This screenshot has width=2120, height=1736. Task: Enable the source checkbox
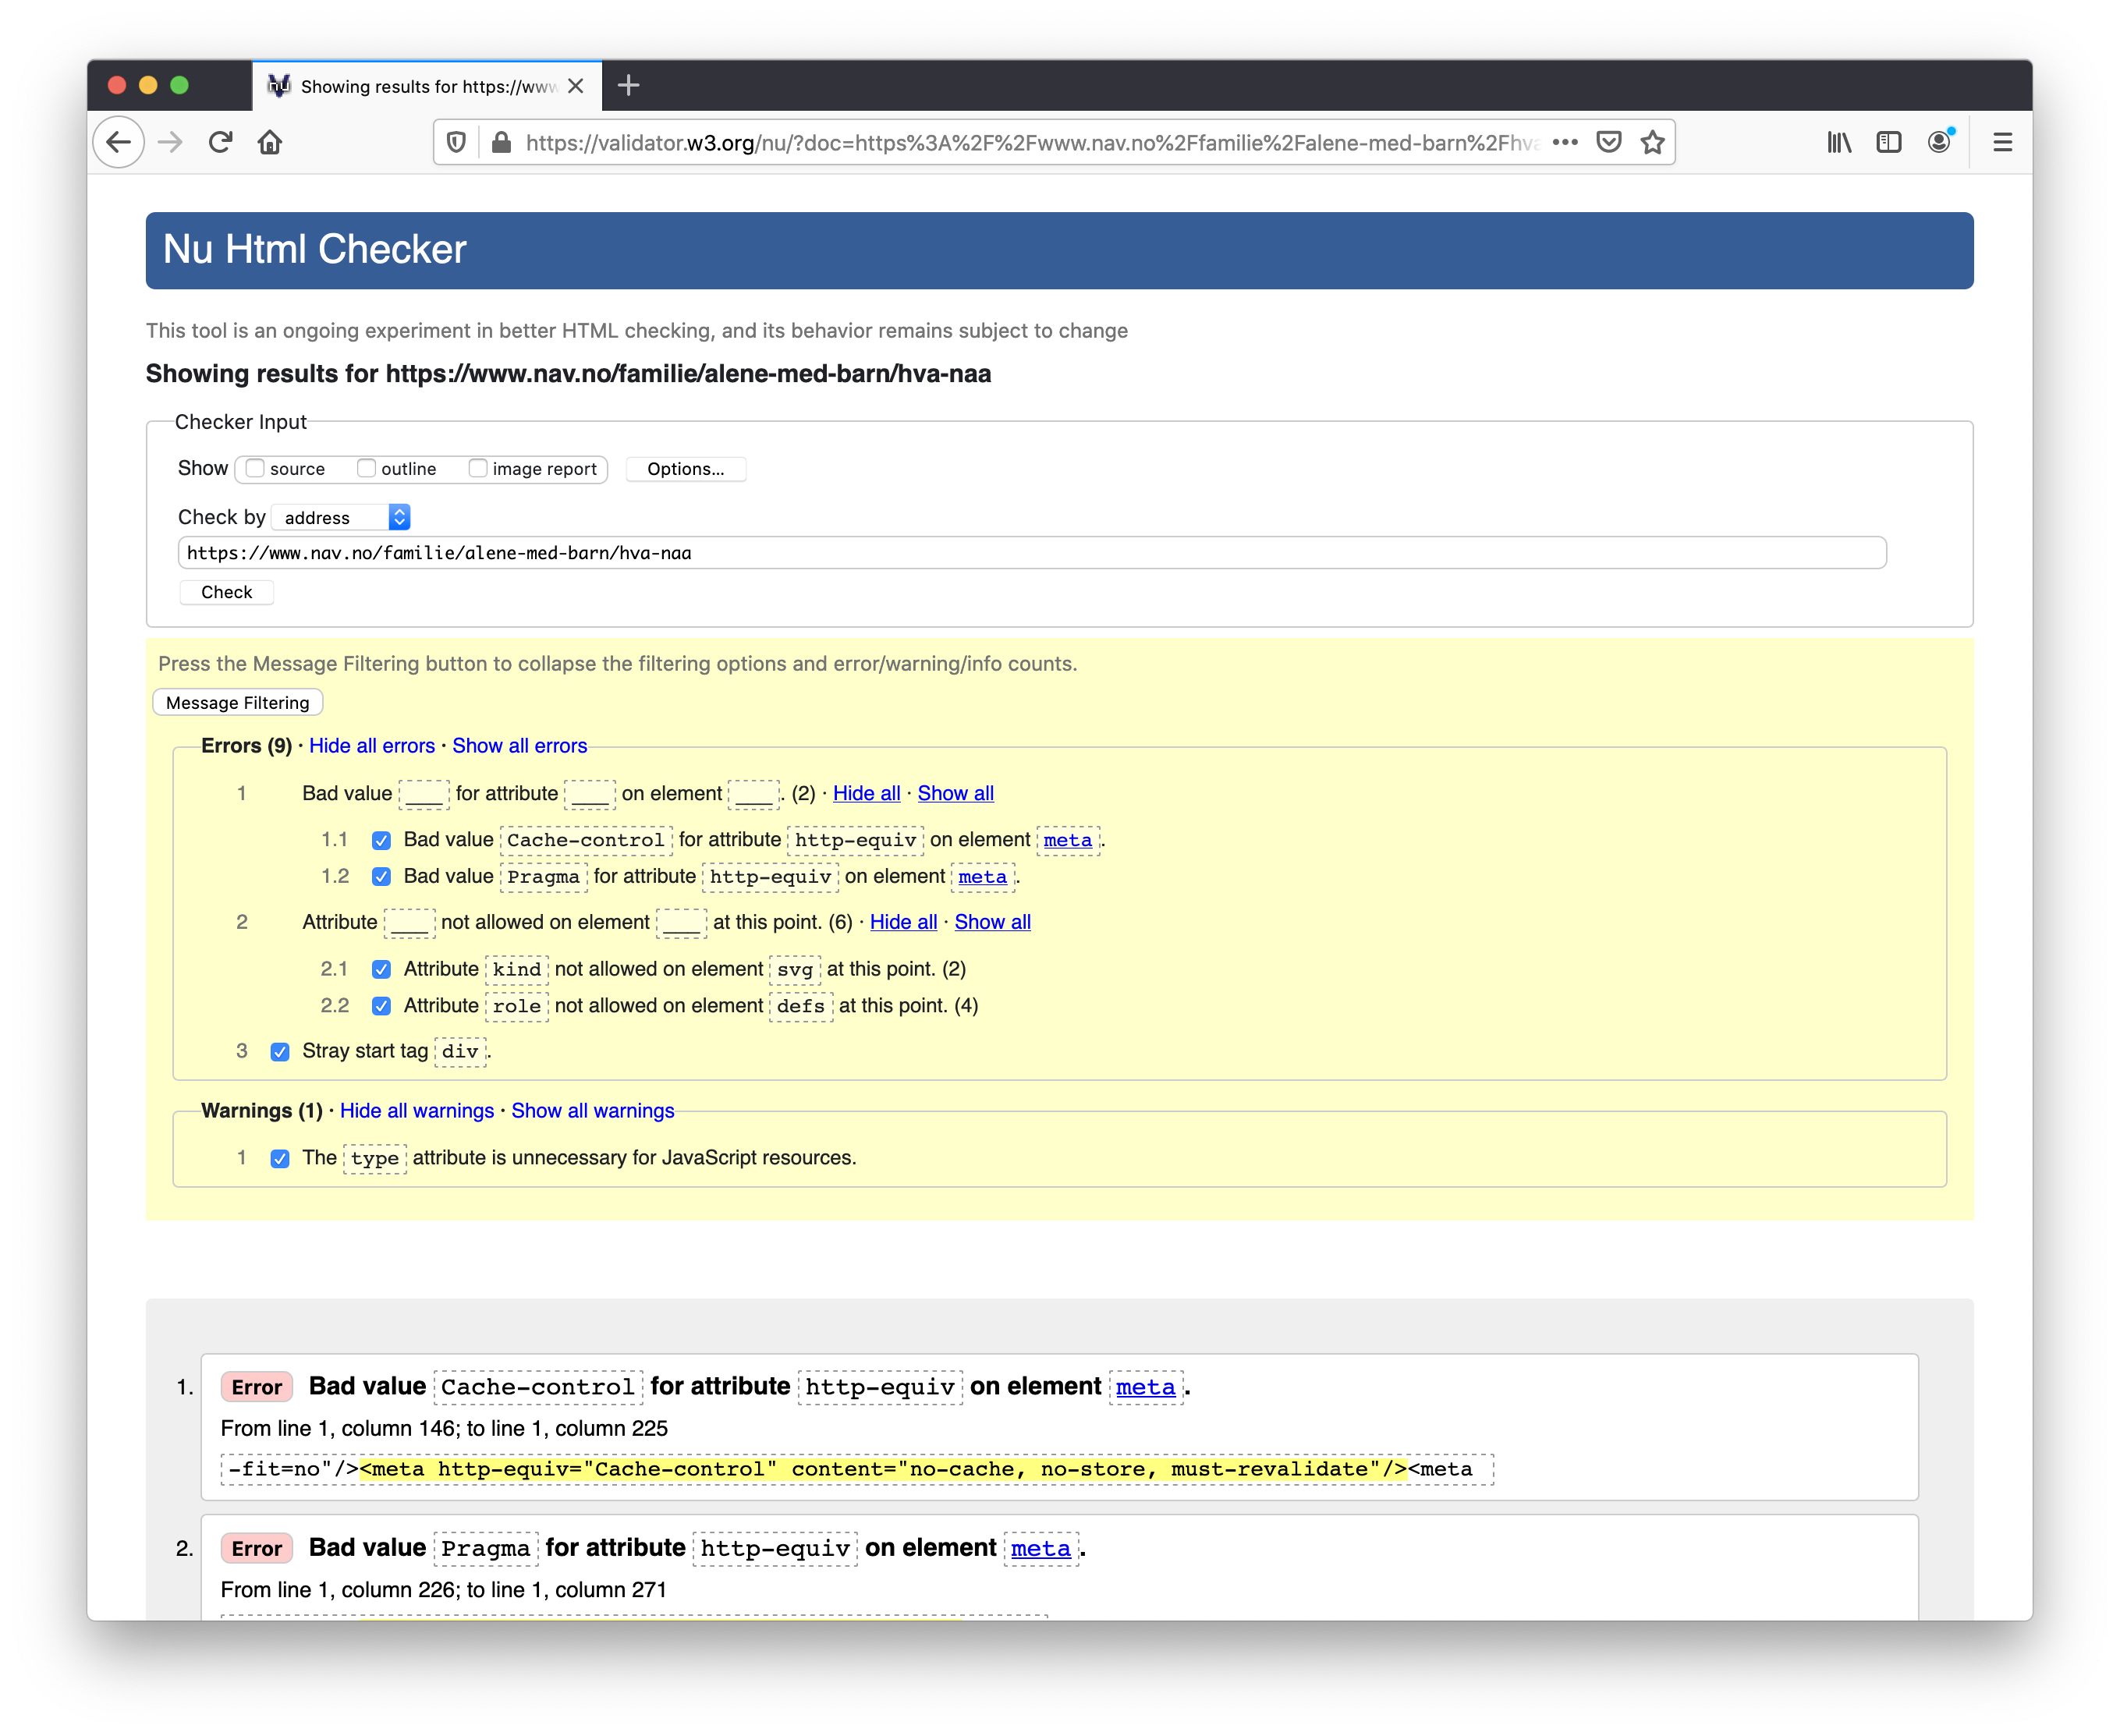[x=256, y=468]
